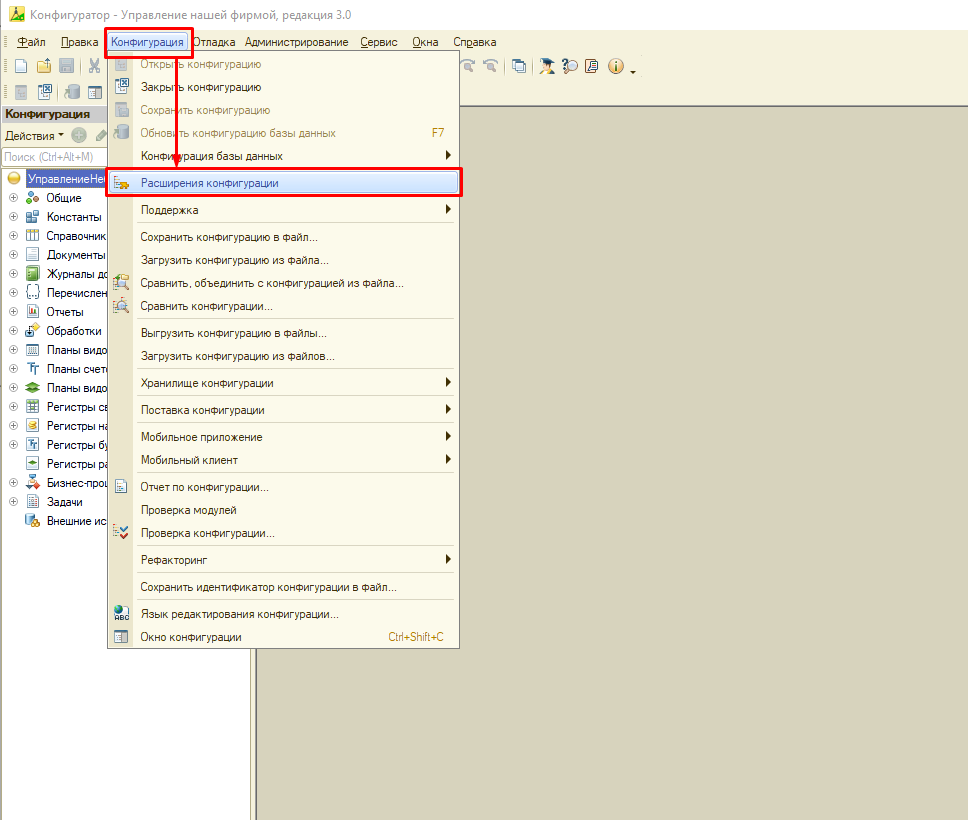
Task: Click the Windows list toolbar icon
Action: [x=519, y=66]
